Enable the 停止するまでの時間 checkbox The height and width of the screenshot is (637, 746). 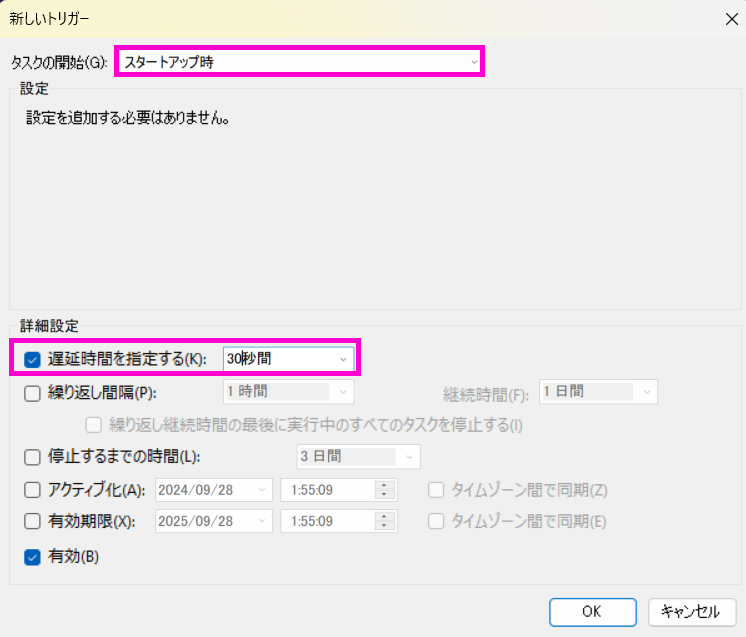pyautogui.click(x=32, y=457)
